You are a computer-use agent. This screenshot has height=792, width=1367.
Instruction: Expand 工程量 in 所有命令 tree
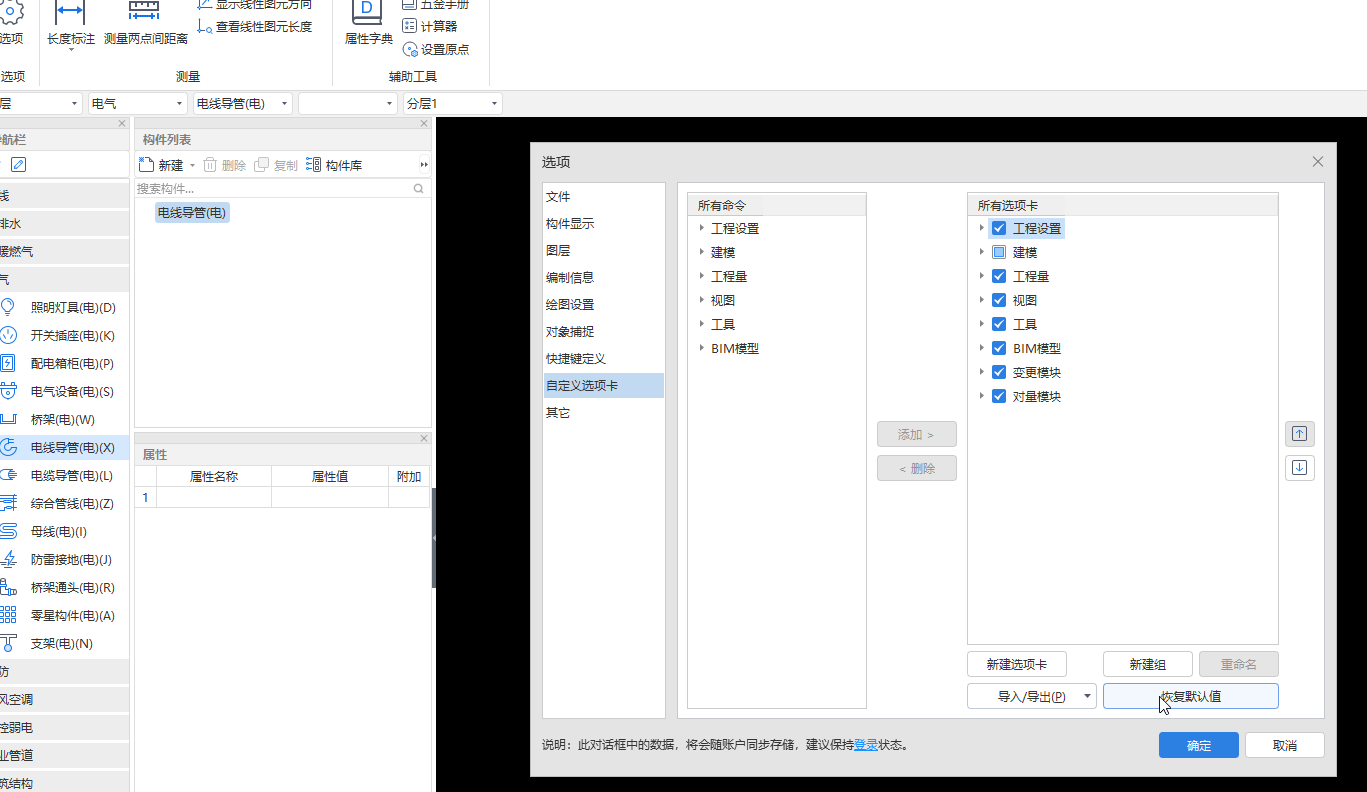701,276
